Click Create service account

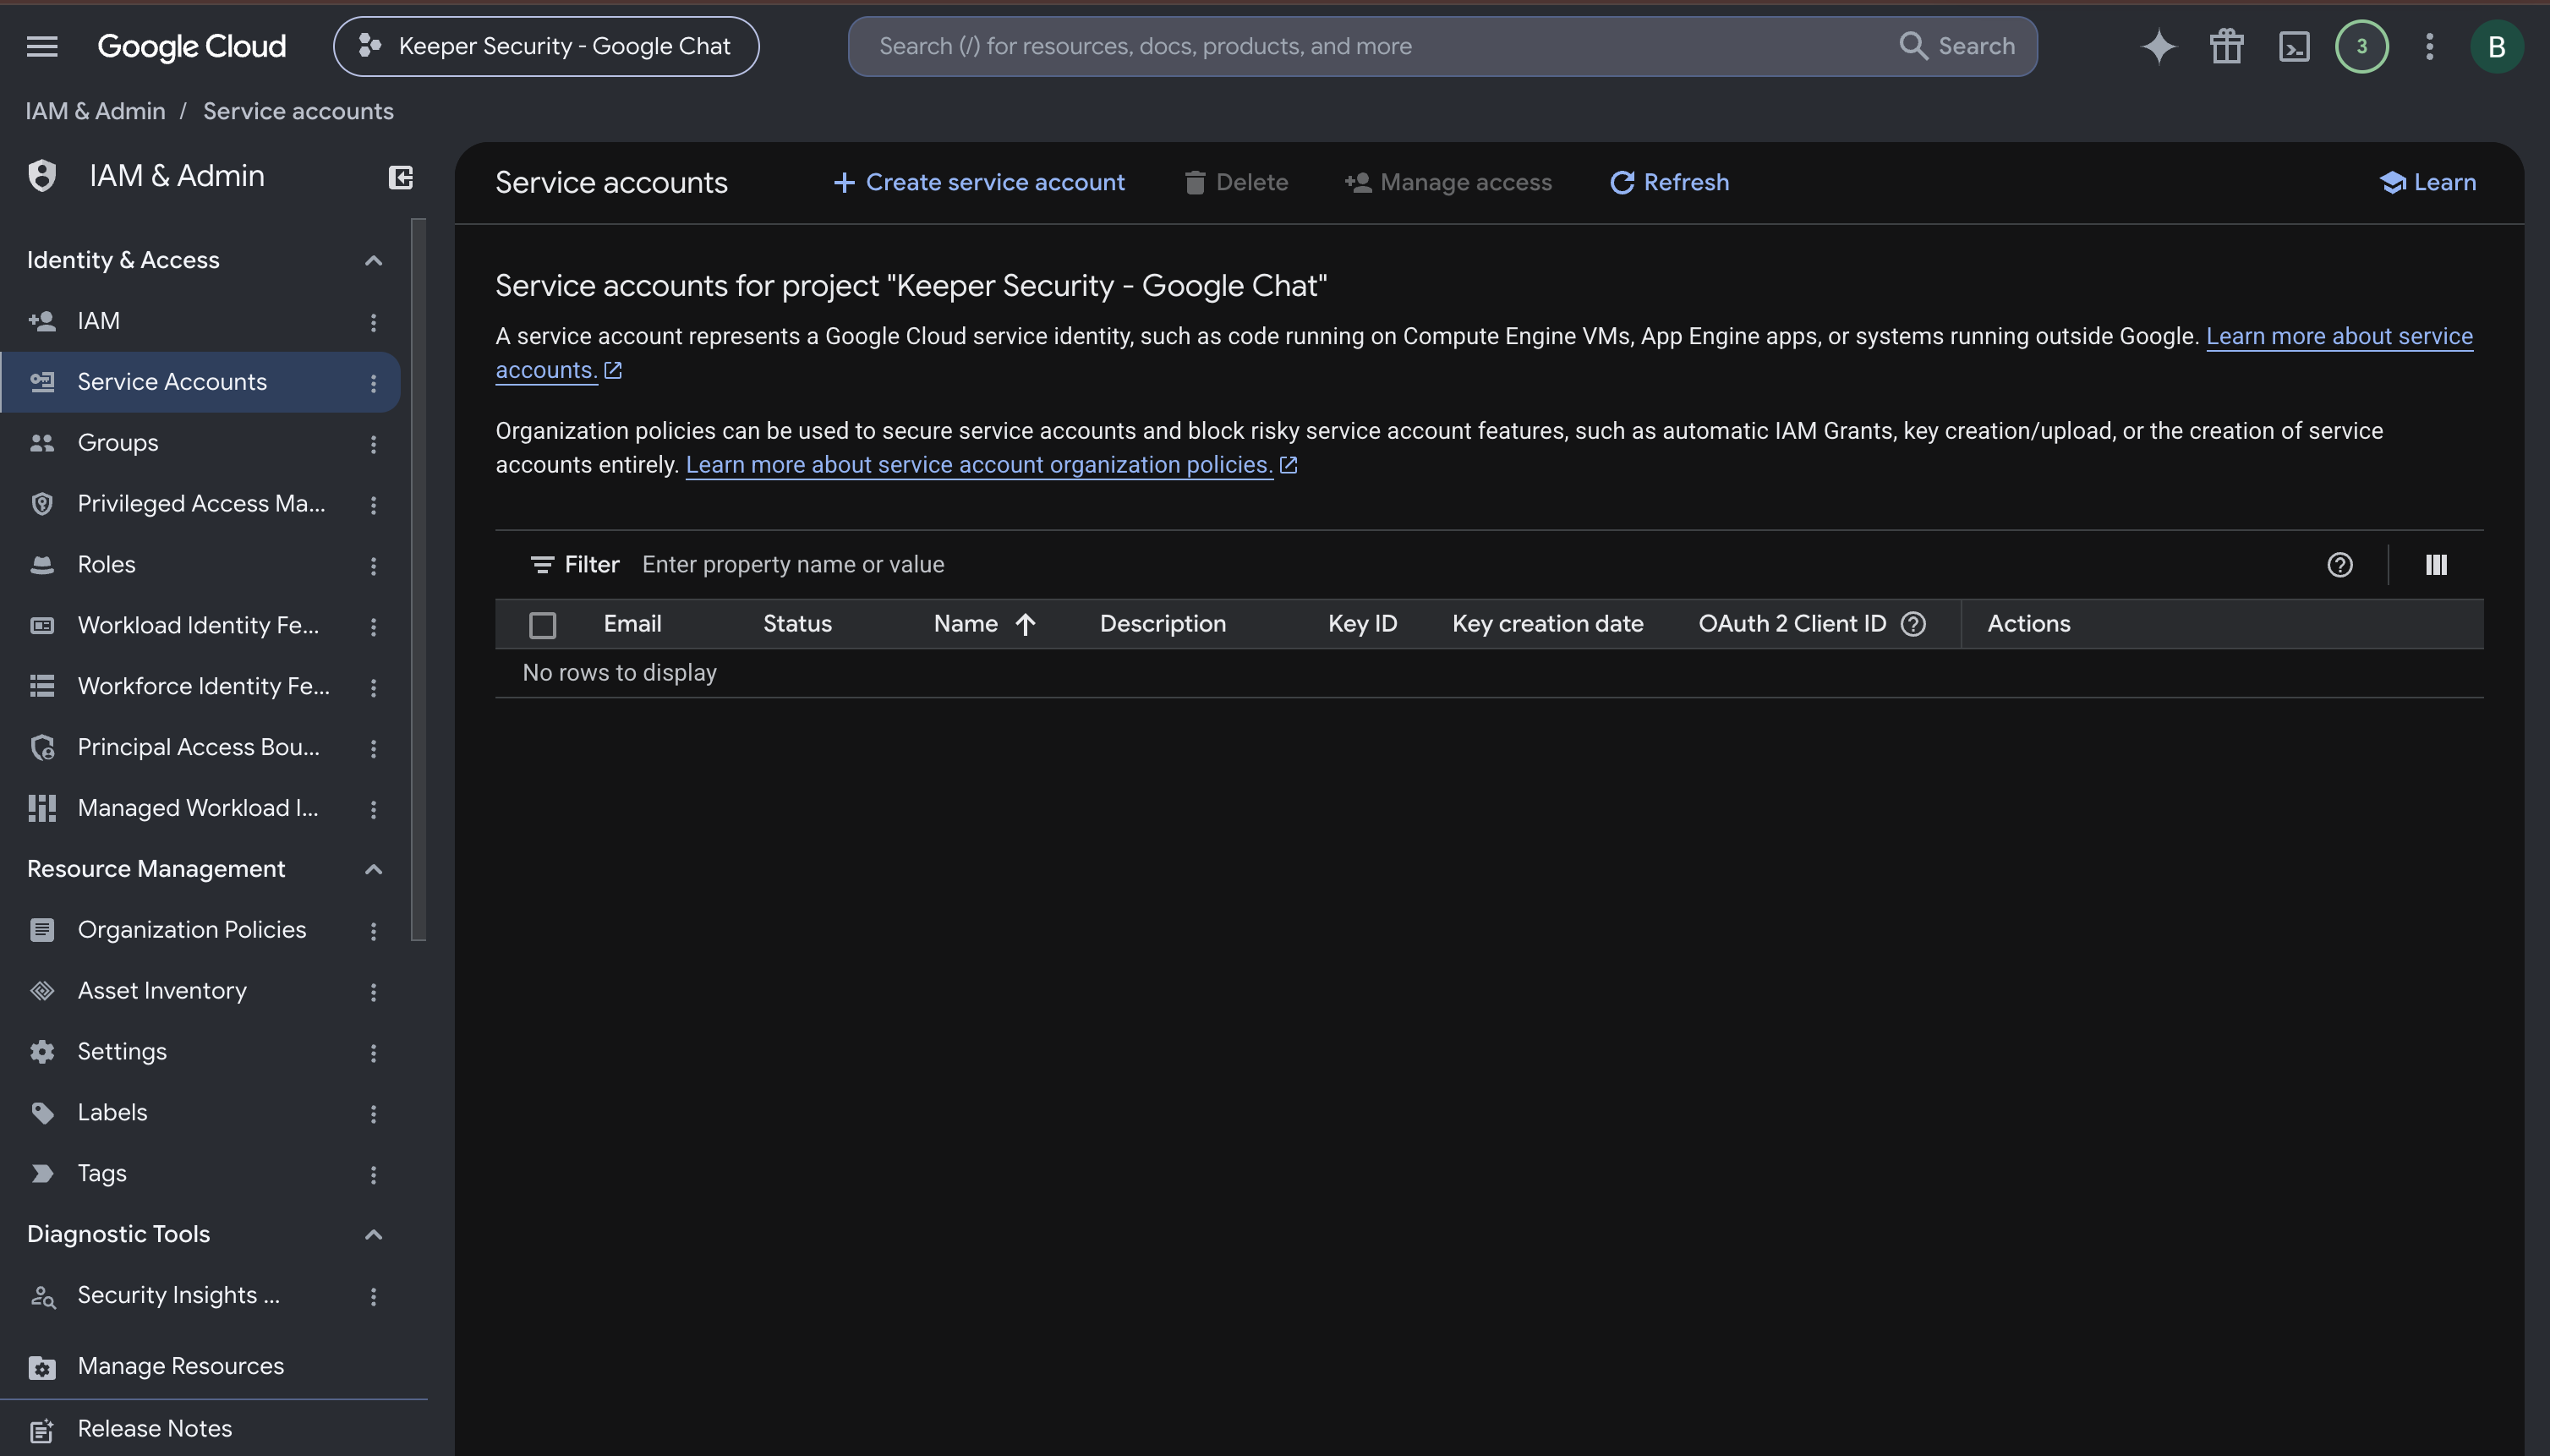(x=978, y=182)
